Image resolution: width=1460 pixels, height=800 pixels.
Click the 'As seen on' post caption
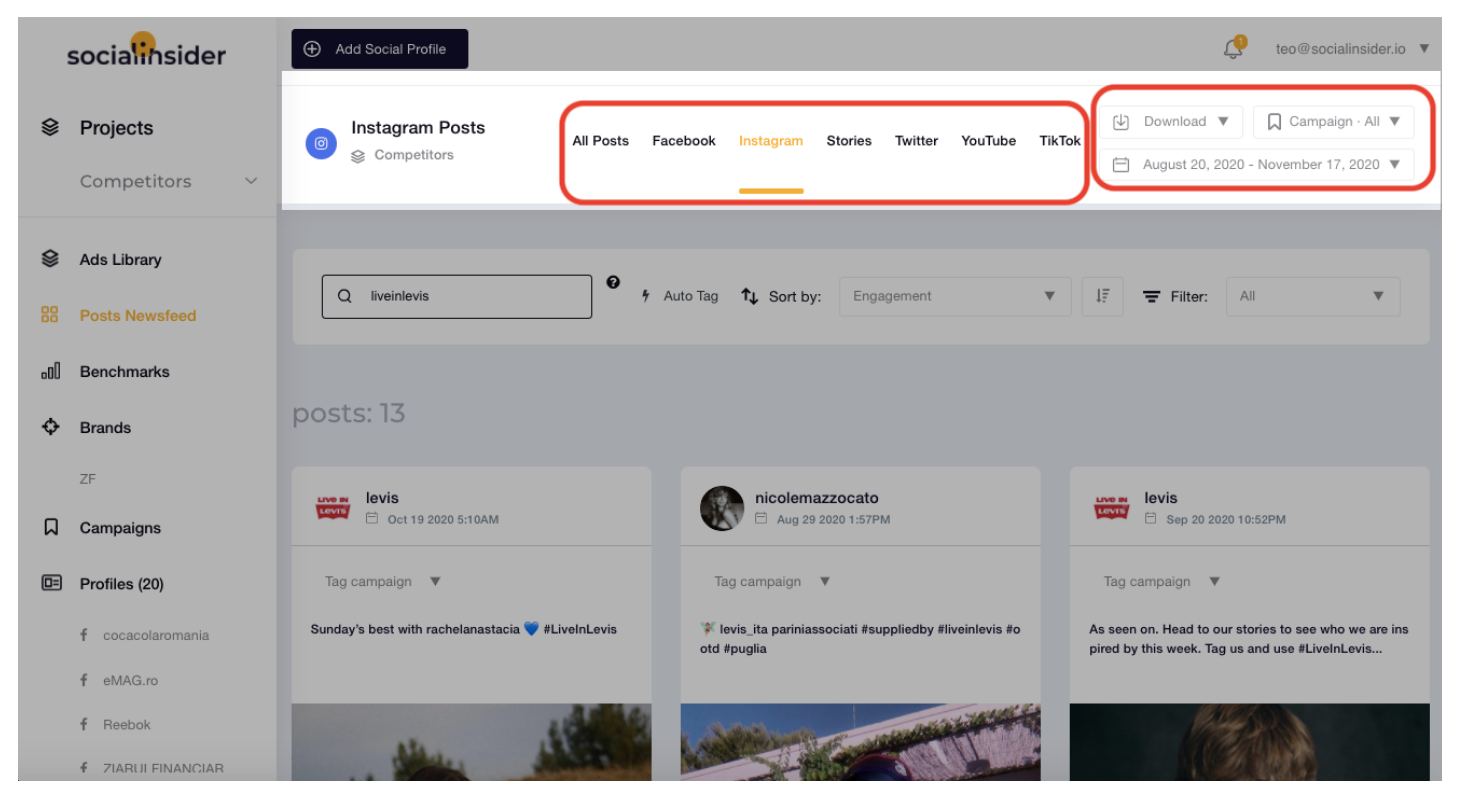coord(1249,639)
